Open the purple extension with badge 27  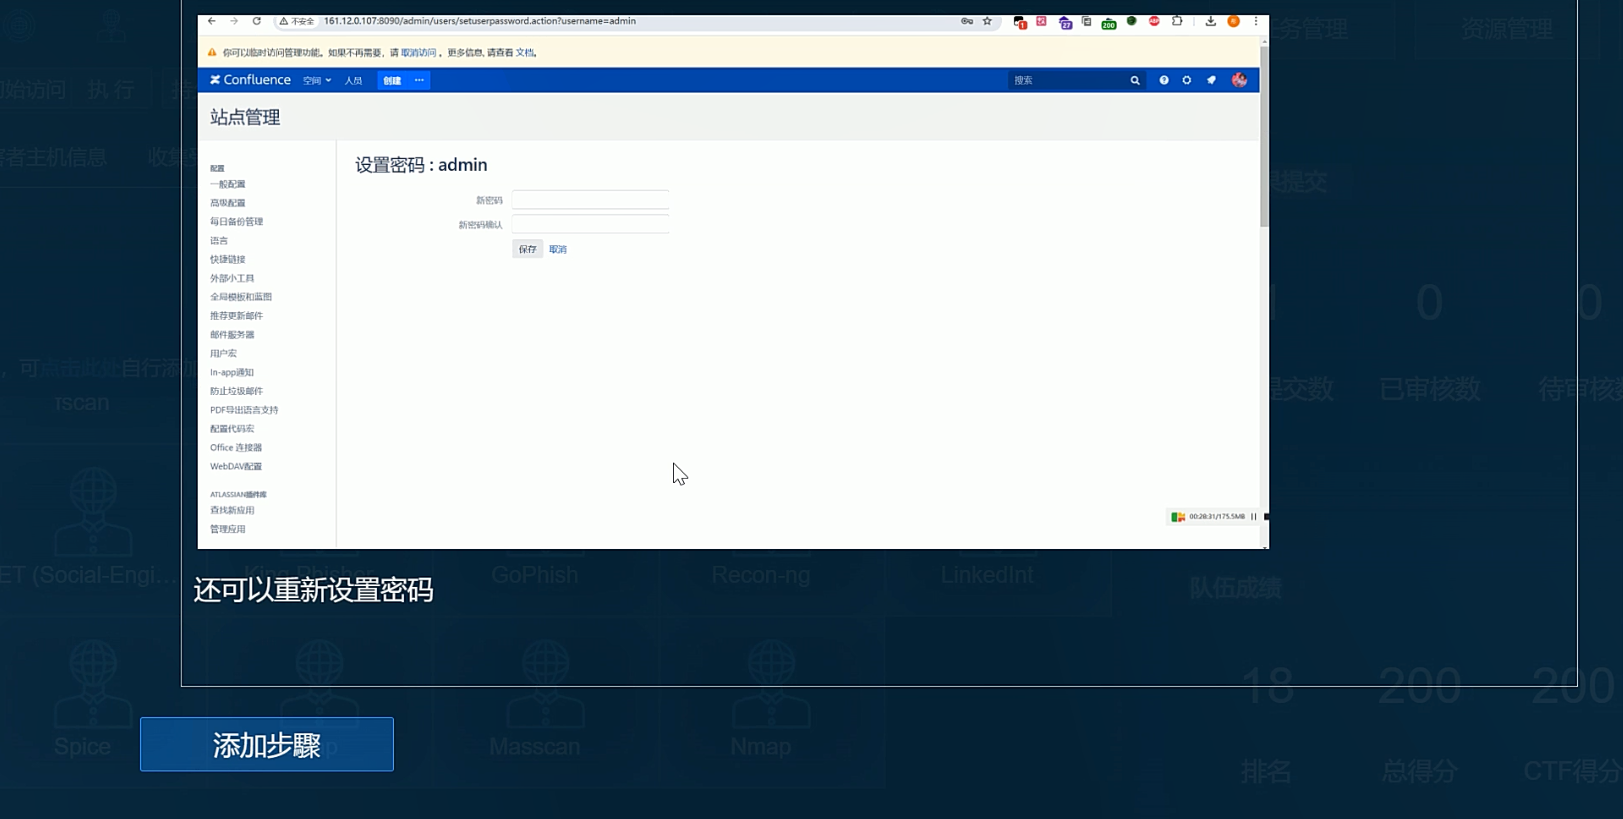coord(1065,22)
